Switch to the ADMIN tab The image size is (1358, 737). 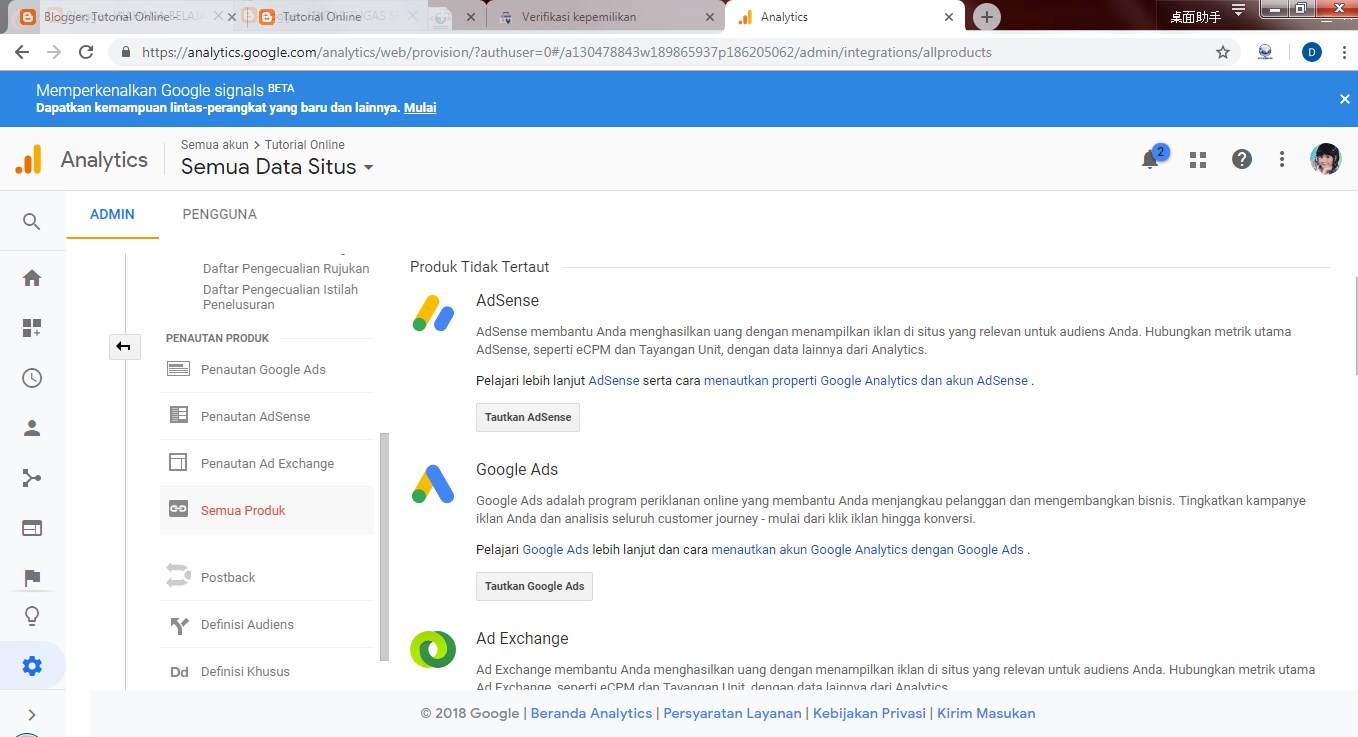[112, 214]
